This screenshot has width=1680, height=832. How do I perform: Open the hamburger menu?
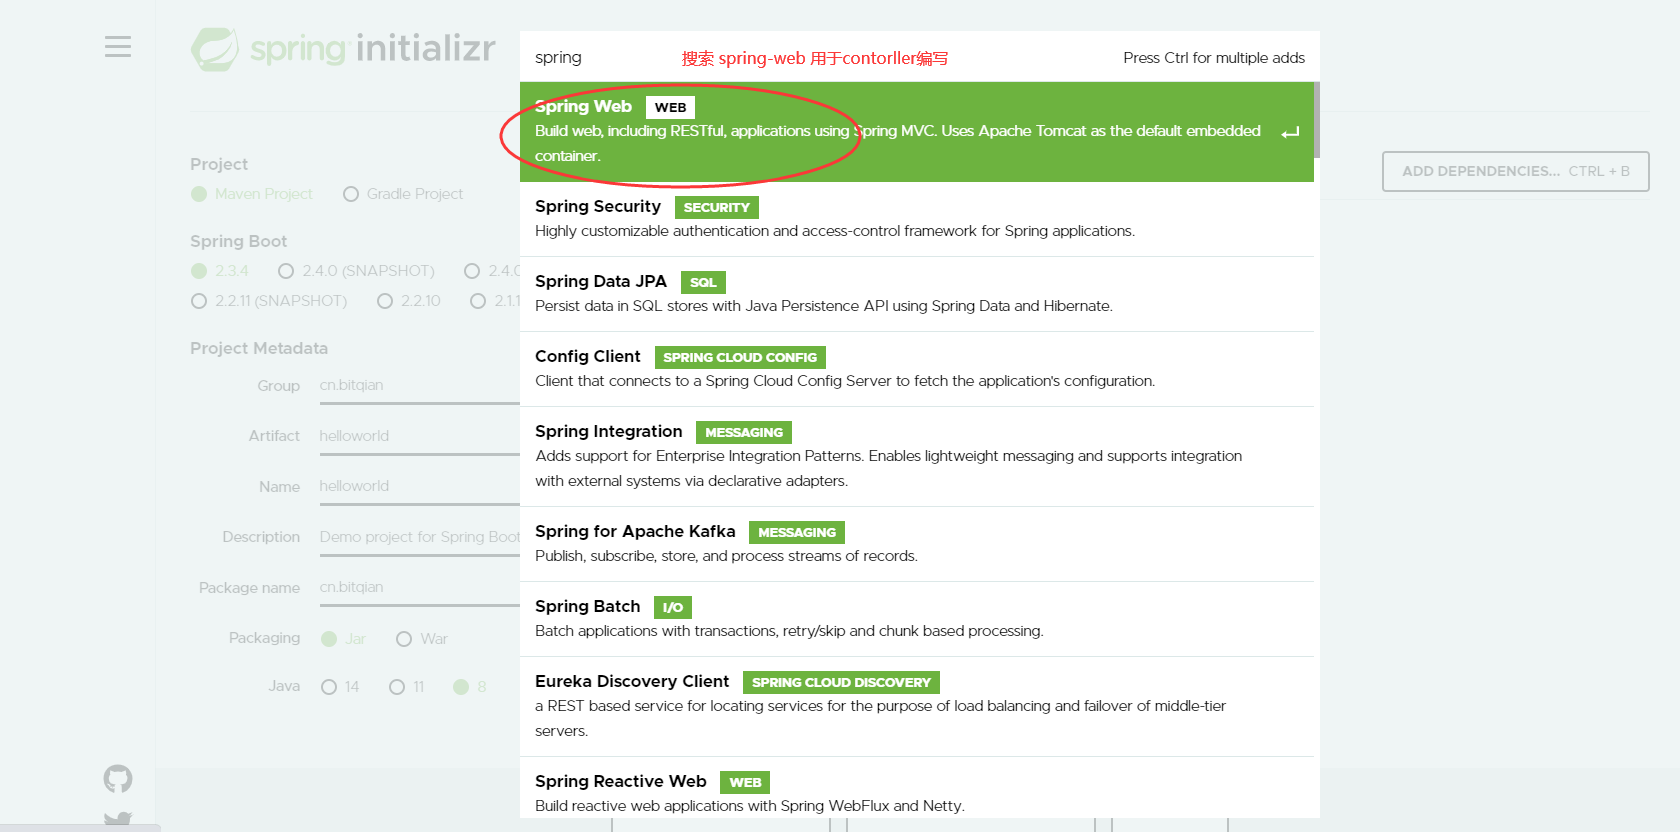[x=118, y=47]
